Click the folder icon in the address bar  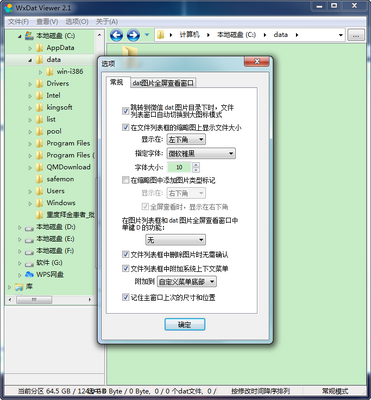[161, 35]
